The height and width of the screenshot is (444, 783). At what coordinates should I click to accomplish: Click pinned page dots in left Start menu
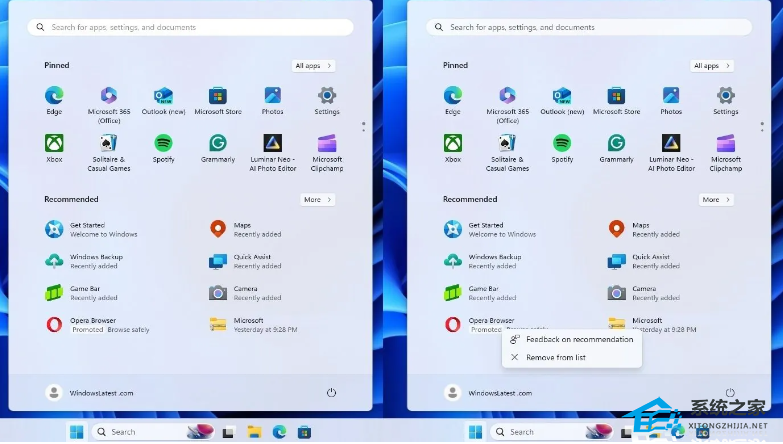click(364, 127)
